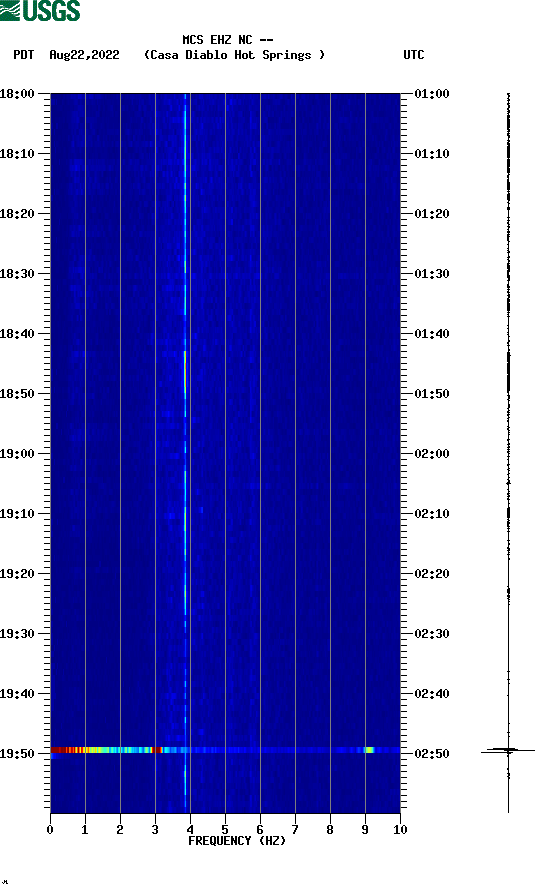The width and height of the screenshot is (552, 893).
Task: Click the 02:50 UTC time label
Action: (432, 754)
